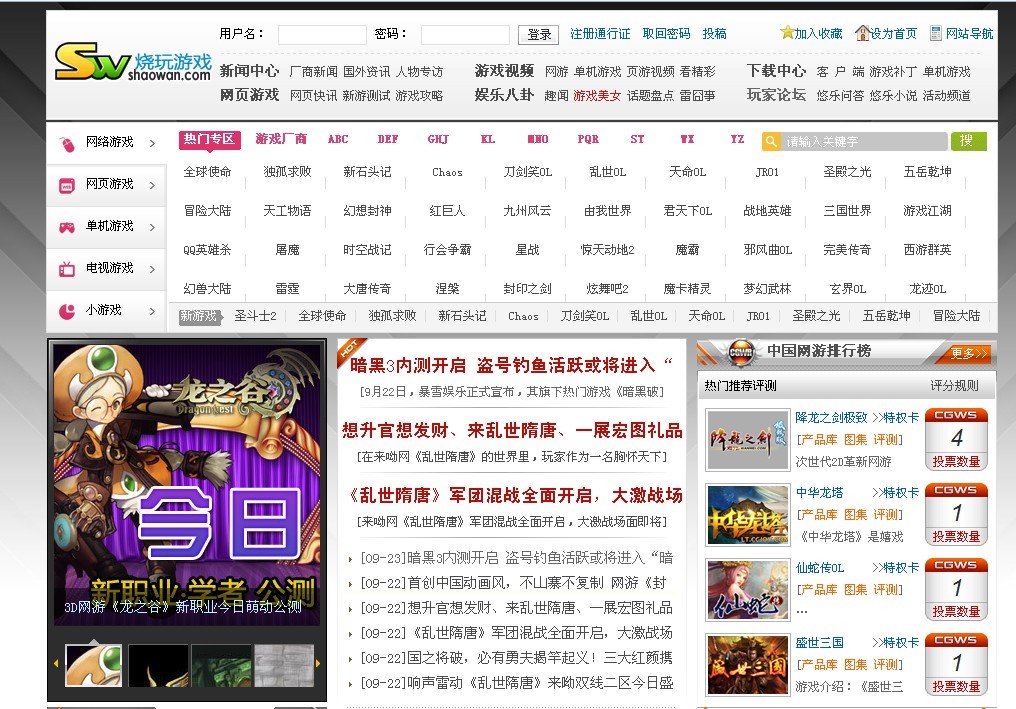The height and width of the screenshot is (709, 1016).
Task: Open the 下载中心 menu section
Action: point(776,71)
